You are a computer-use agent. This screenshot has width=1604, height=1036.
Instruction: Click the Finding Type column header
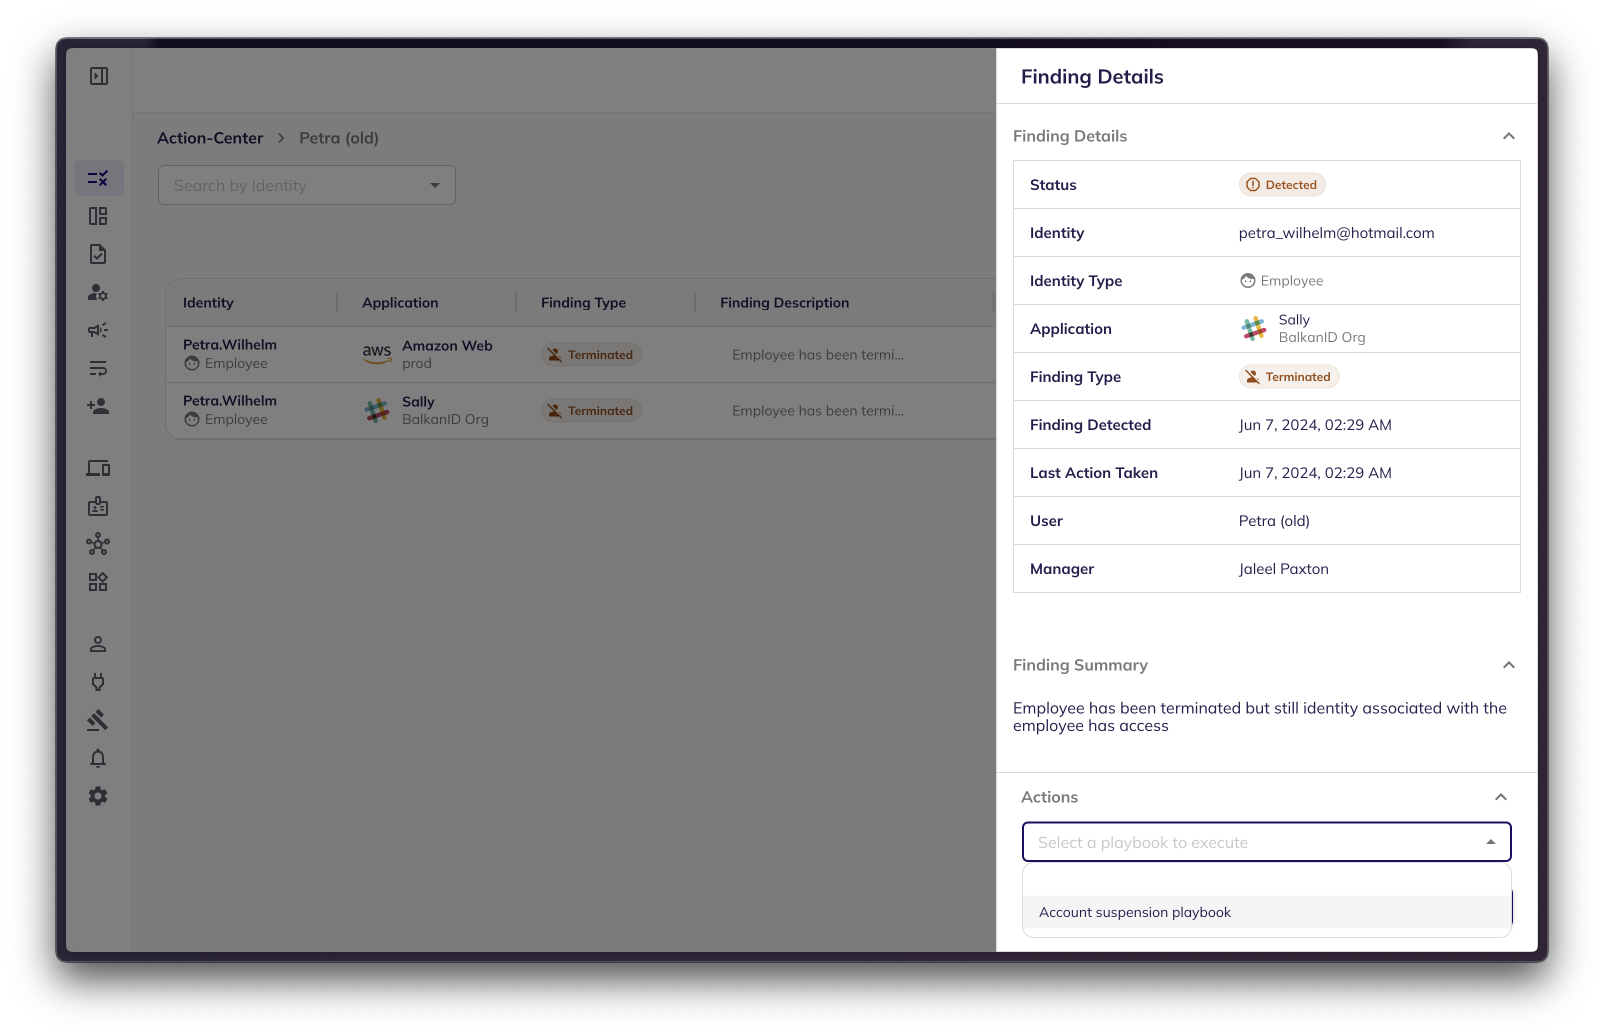(x=583, y=303)
